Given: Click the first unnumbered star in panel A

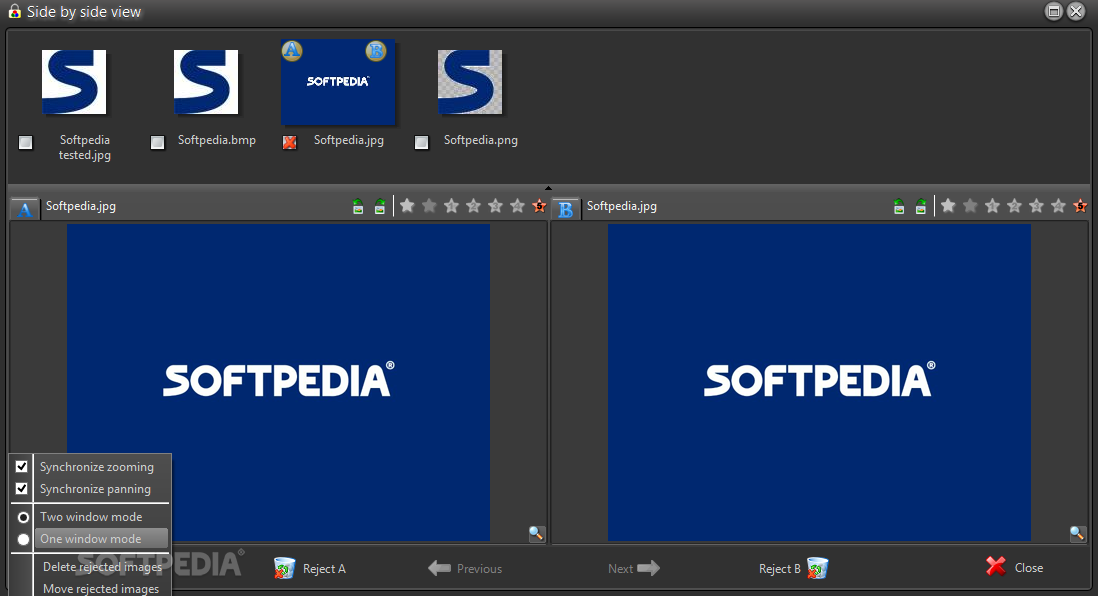Looking at the screenshot, I should (408, 206).
